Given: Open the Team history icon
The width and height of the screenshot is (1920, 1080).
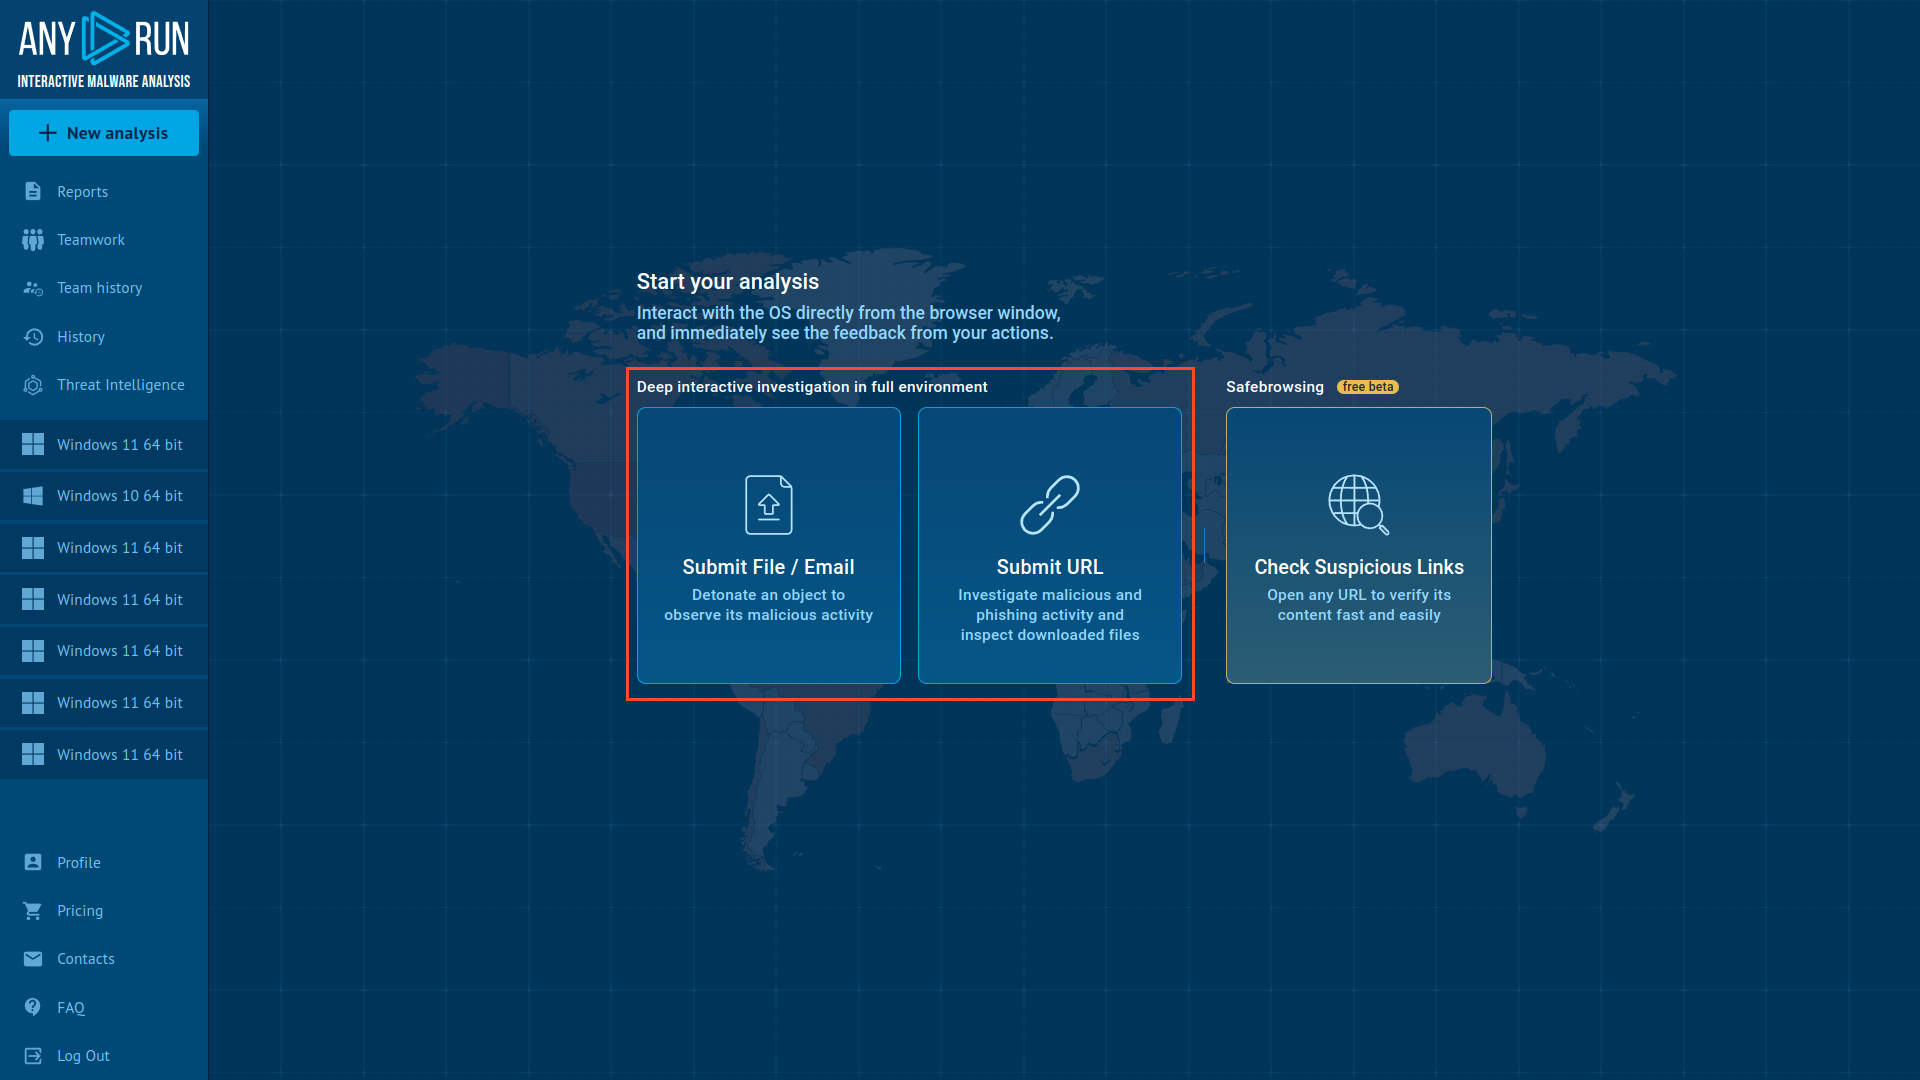Looking at the screenshot, I should [x=33, y=288].
